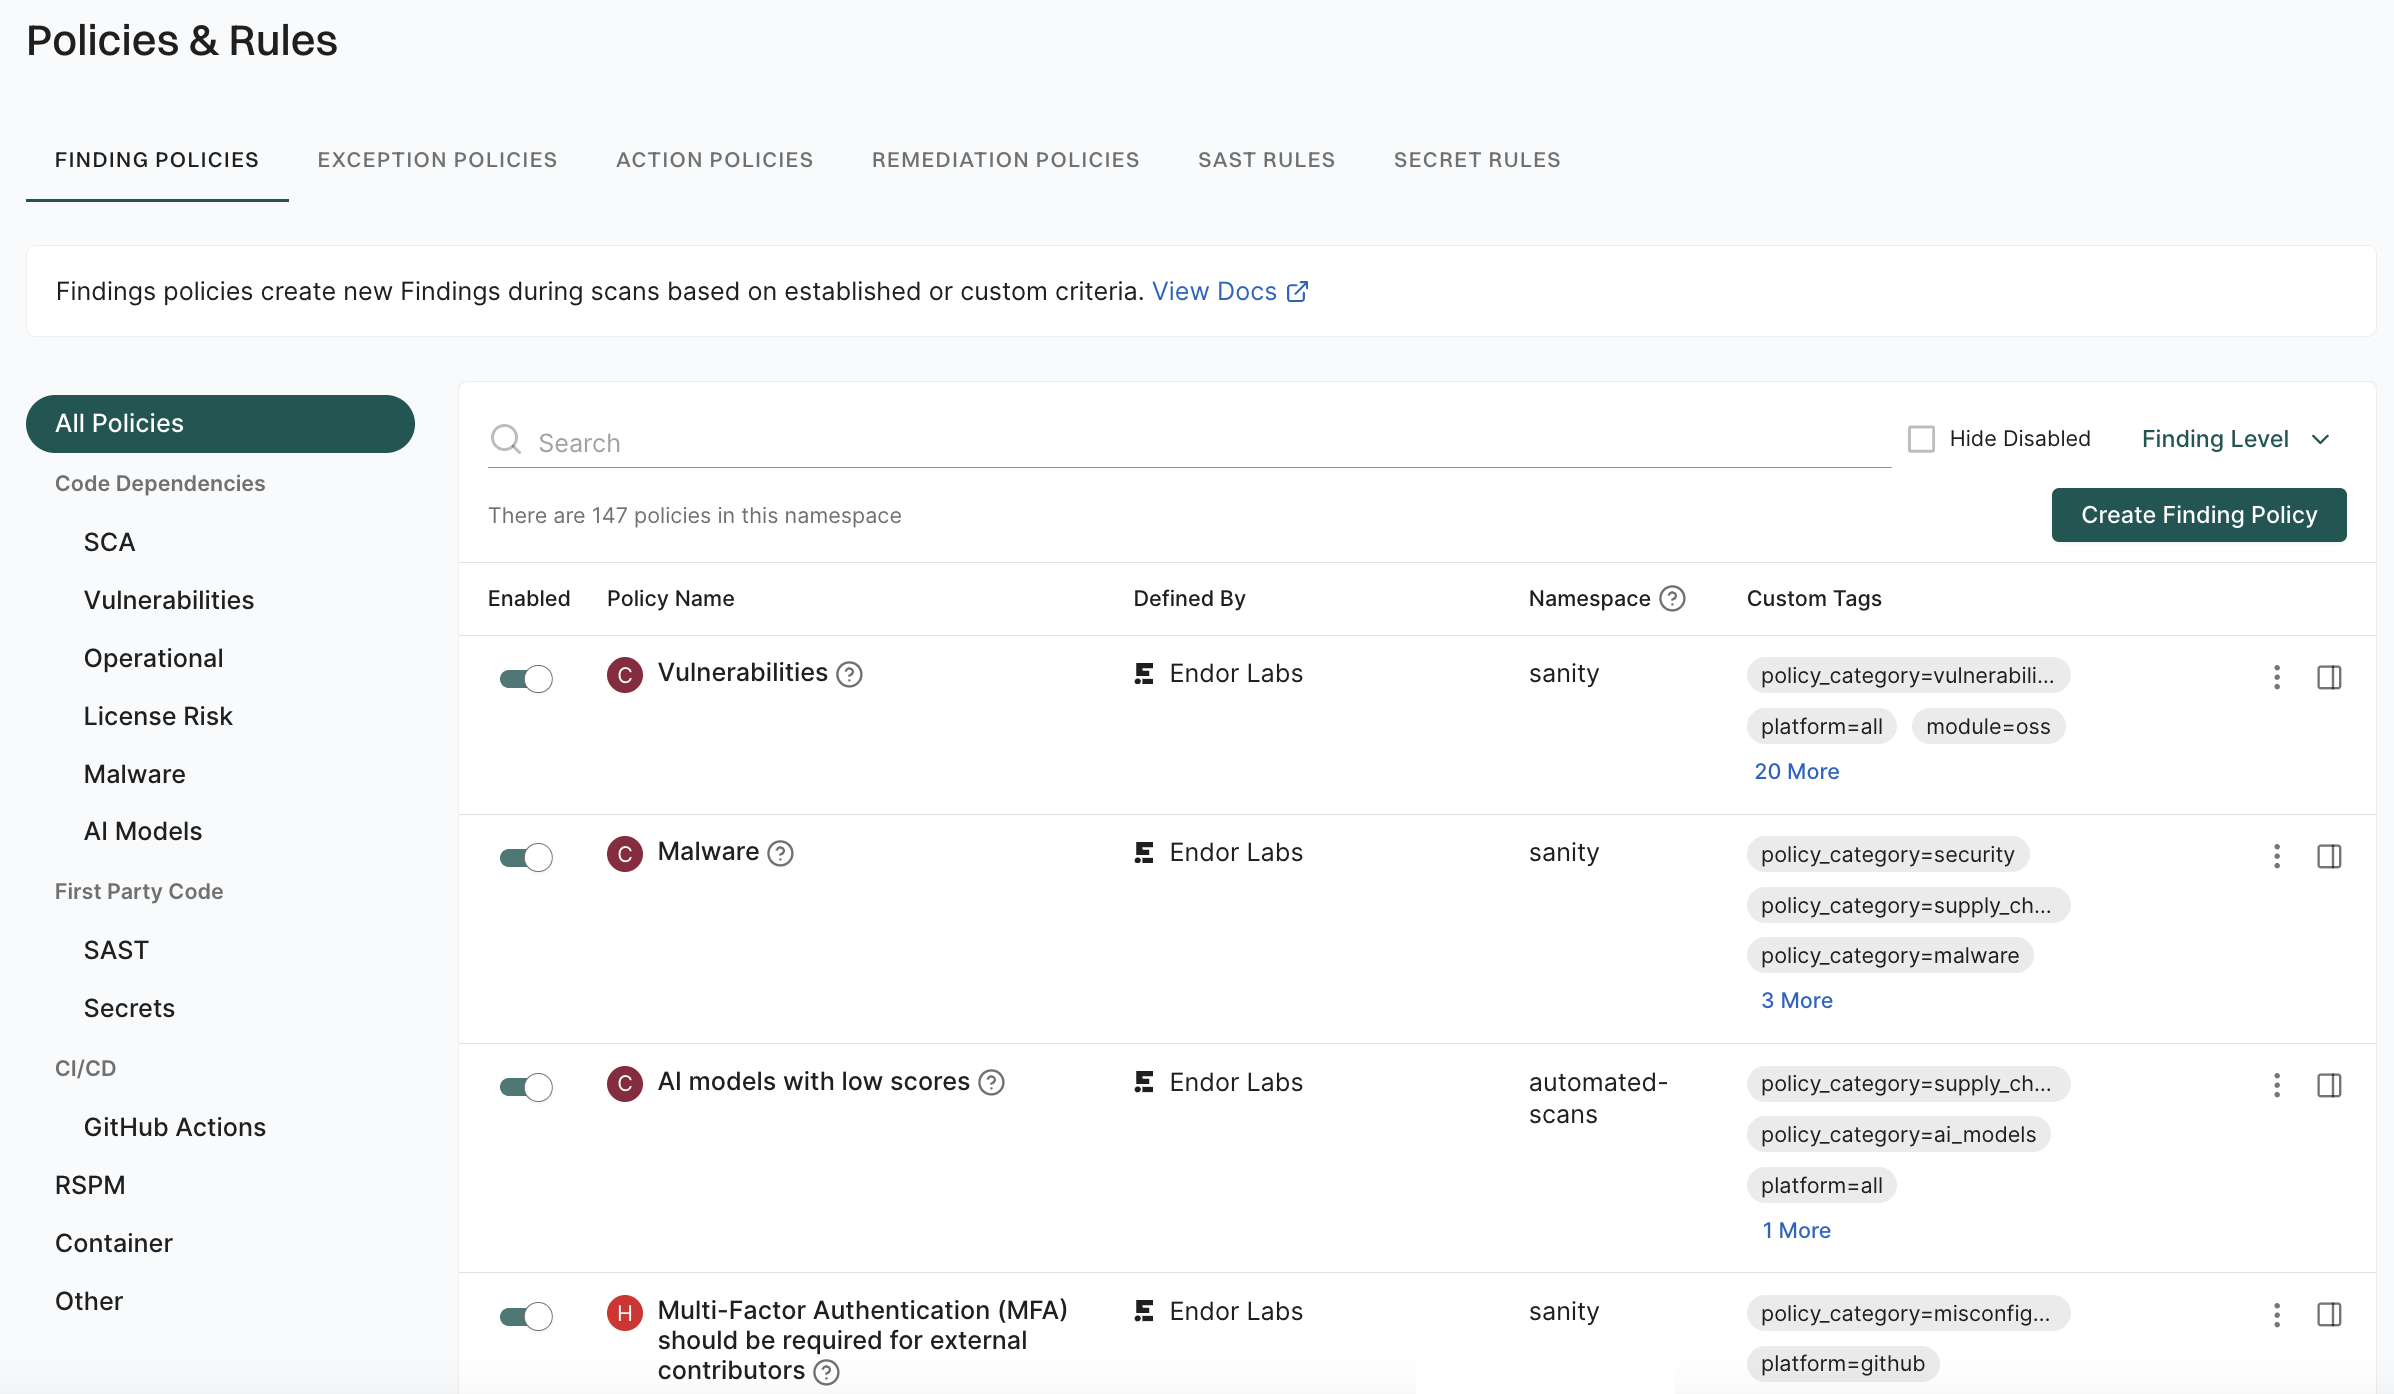The width and height of the screenshot is (2394, 1394).
Task: Select GitHub Actions in sidebar
Action: coord(175,1127)
